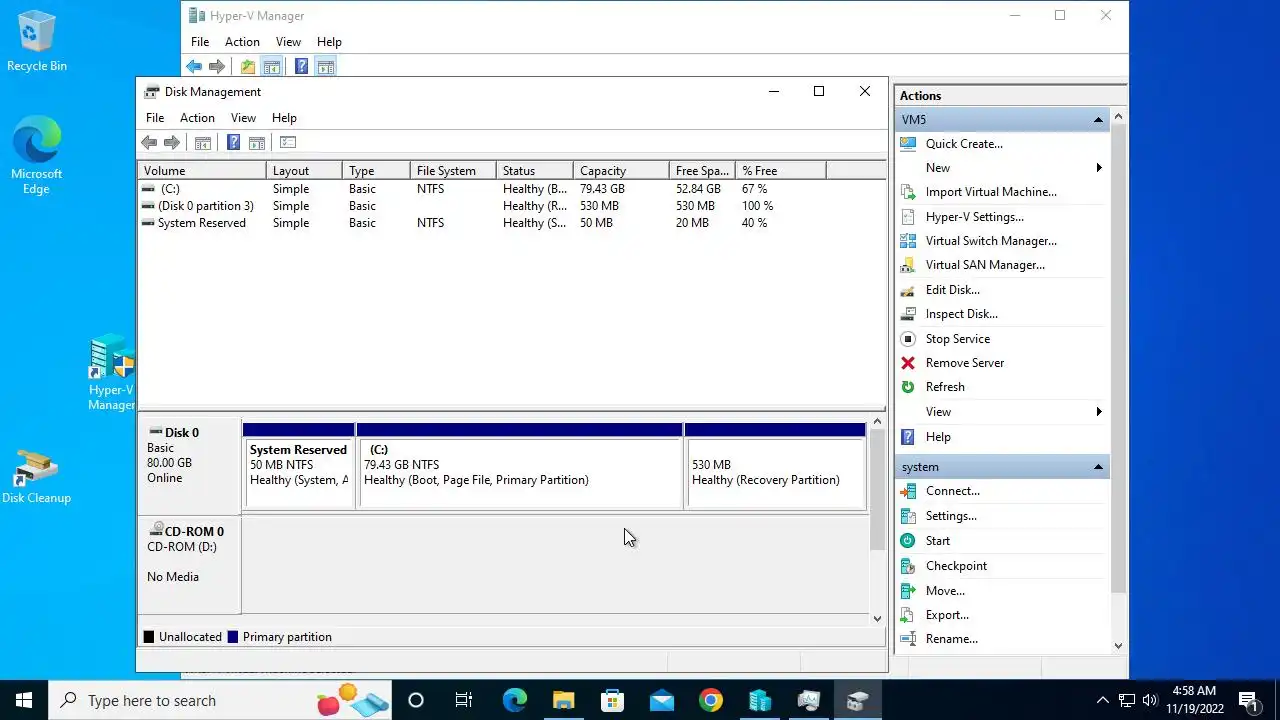This screenshot has height=720, width=1280.
Task: Open Action menu in Disk Management
Action: pos(197,118)
